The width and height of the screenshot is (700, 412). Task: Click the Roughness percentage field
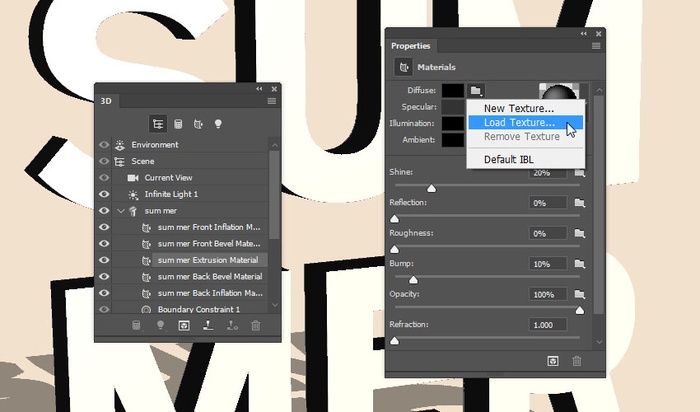tap(548, 233)
